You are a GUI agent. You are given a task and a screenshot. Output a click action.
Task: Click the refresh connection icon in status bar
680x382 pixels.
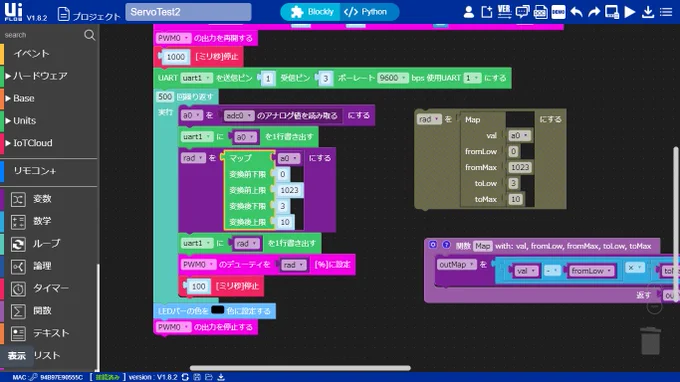[185, 377]
